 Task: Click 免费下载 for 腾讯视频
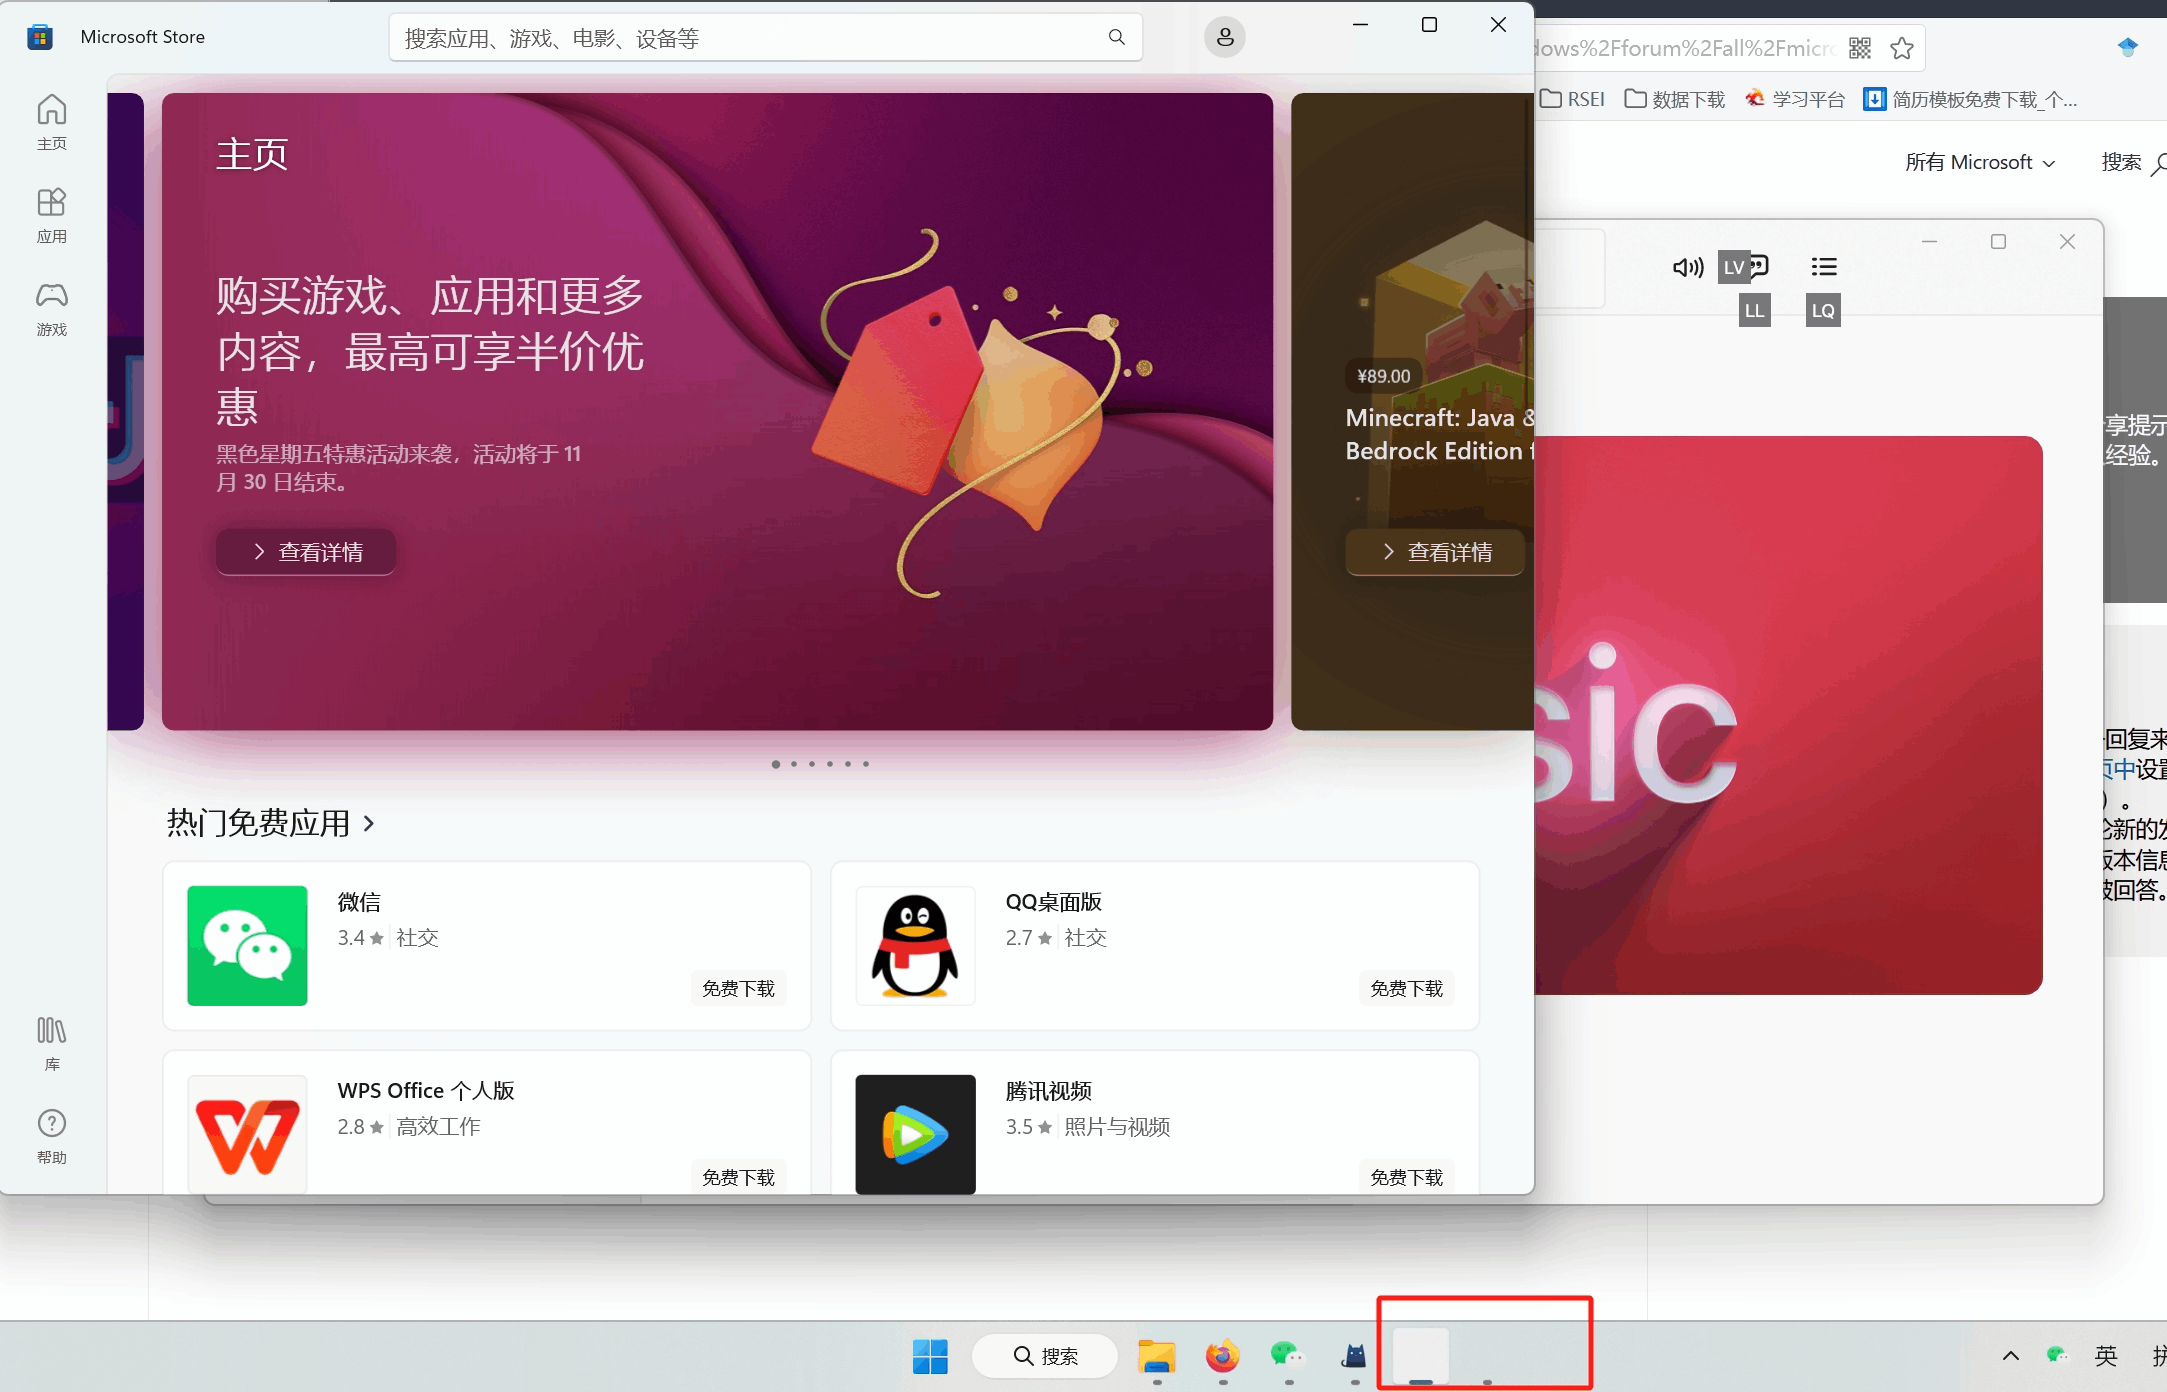click(x=1406, y=1177)
